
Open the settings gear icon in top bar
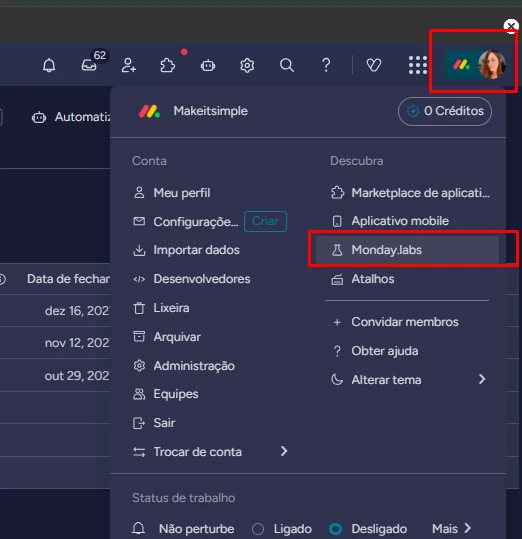[x=247, y=65]
